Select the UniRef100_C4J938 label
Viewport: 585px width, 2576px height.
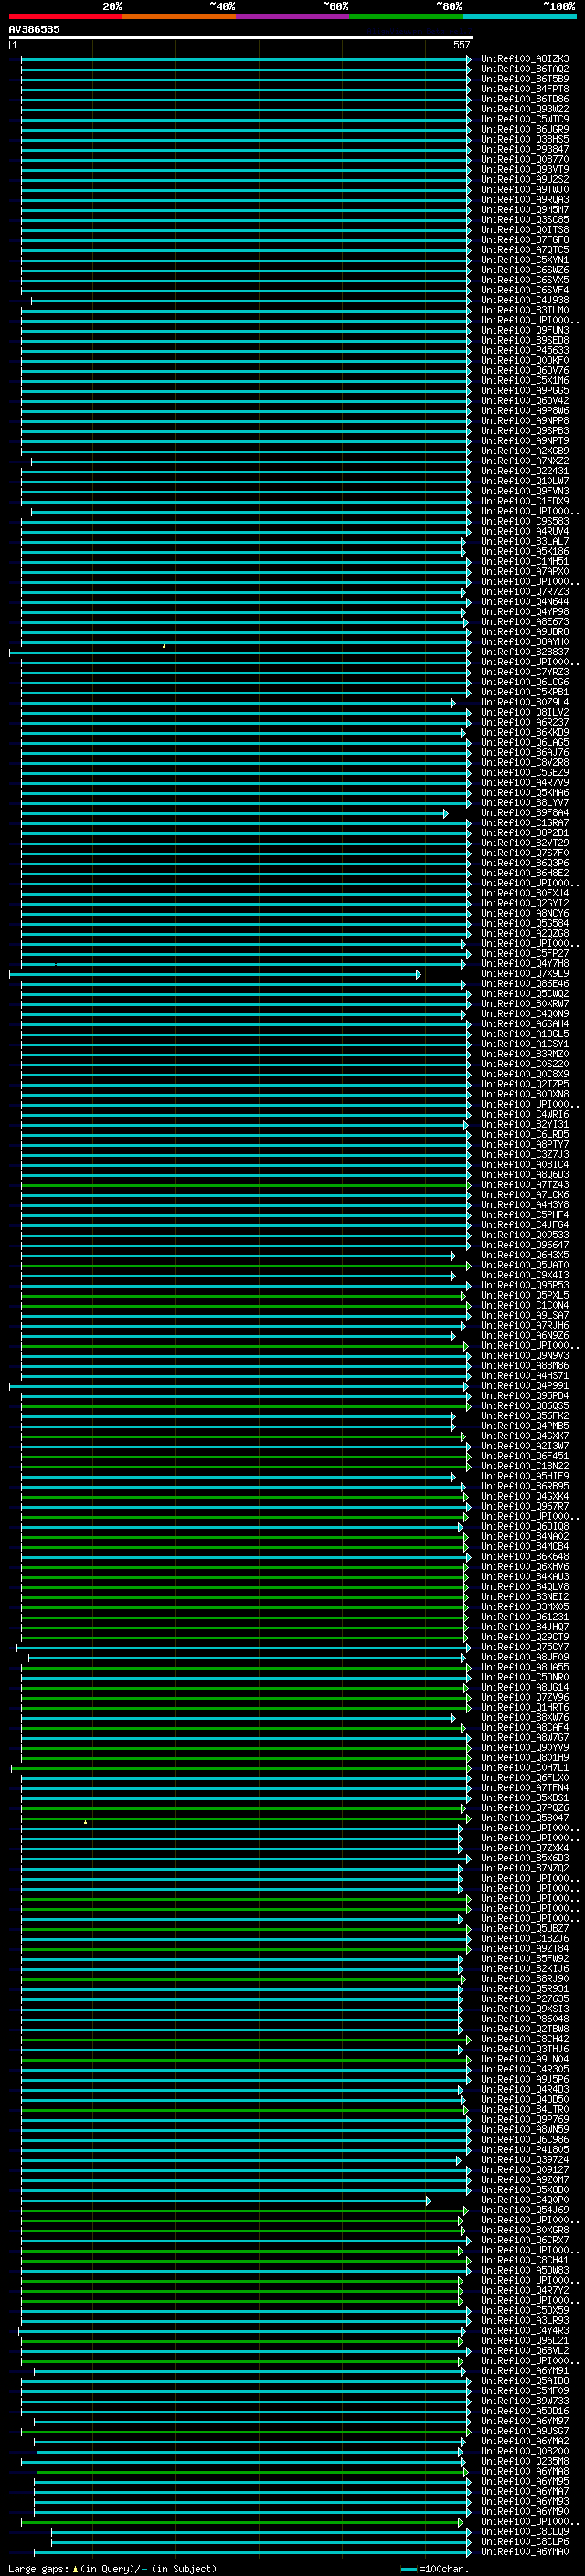[525, 300]
